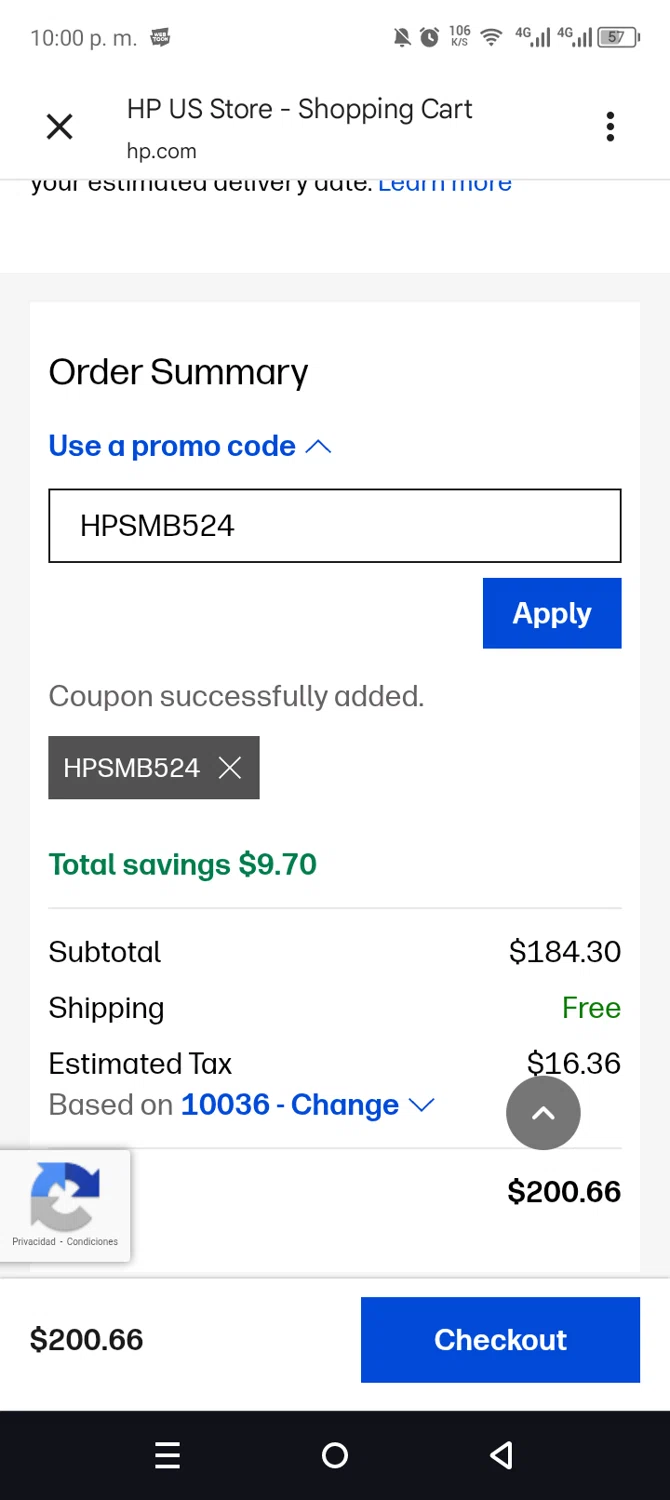Tap the scroll-to-top arrow button
This screenshot has height=1500, width=670.
543,1113
